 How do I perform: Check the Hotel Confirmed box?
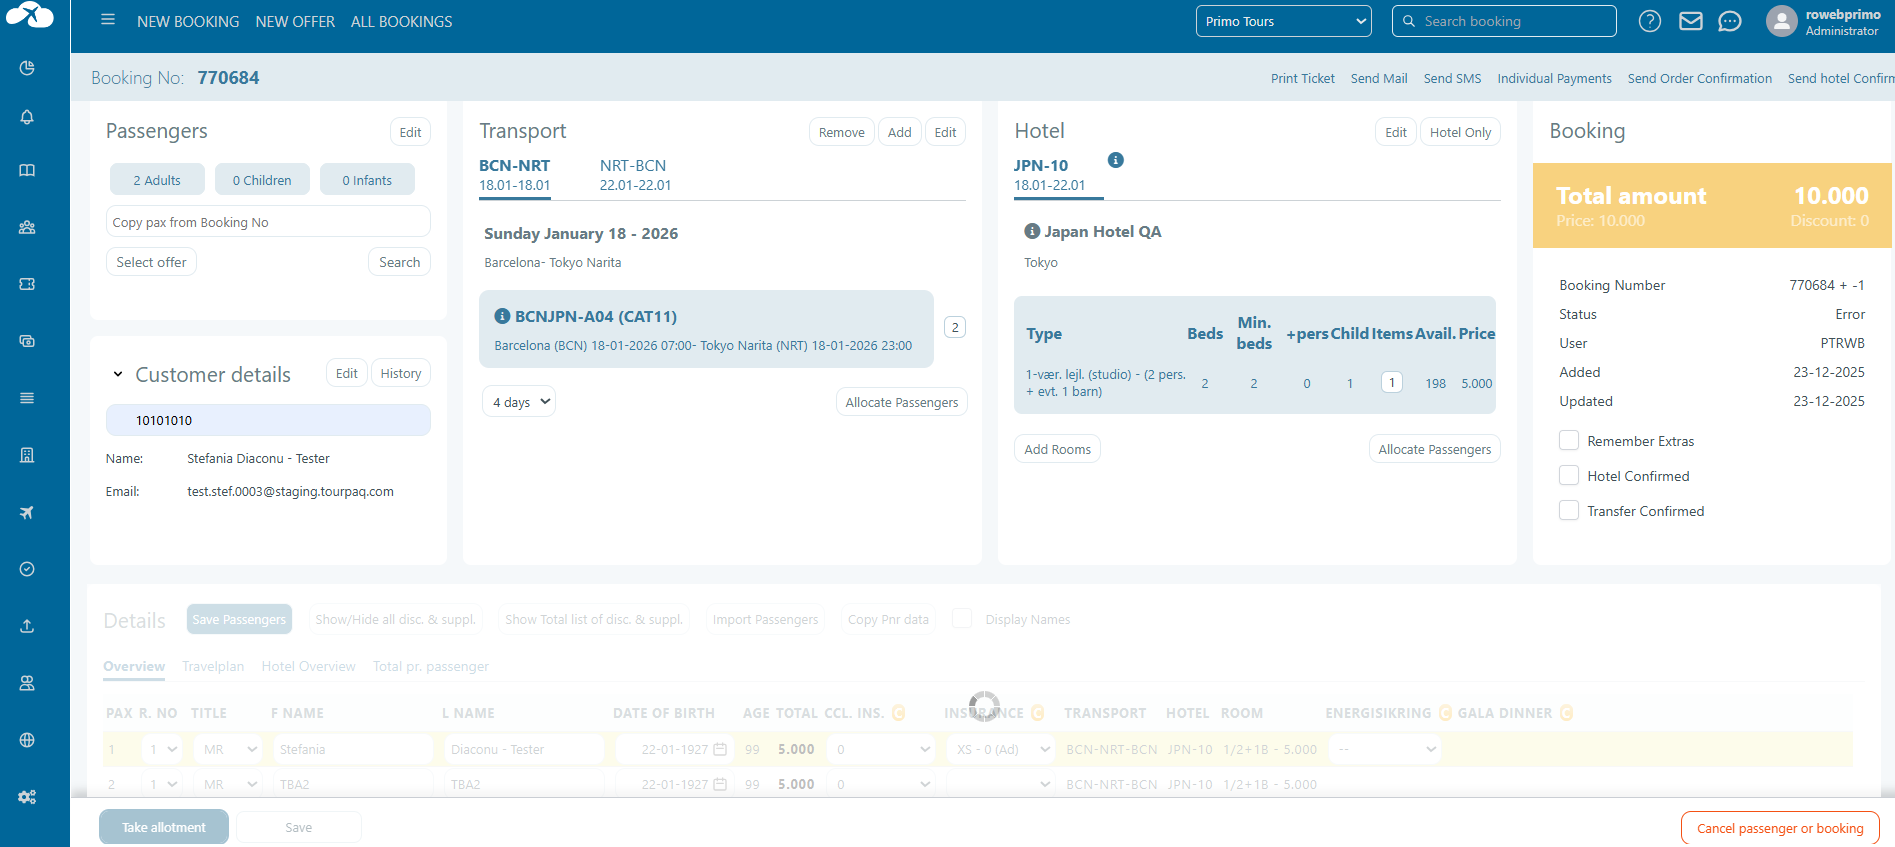[1569, 476]
